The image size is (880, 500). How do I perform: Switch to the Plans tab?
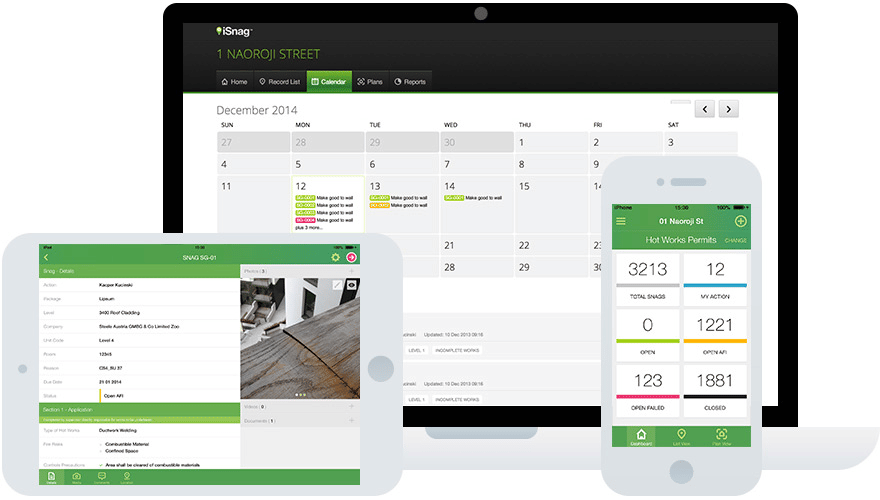coord(370,81)
